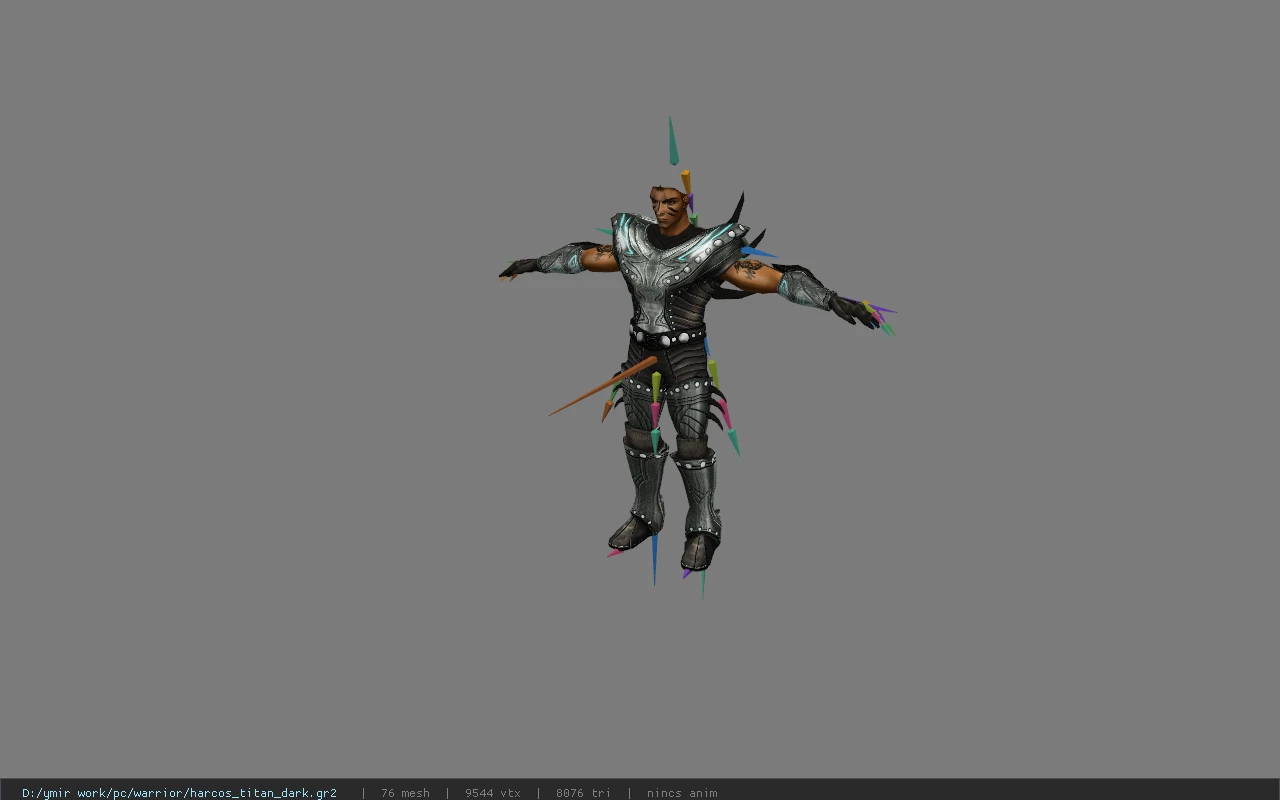Click the '9544 vtx' status entry
1280x800 pixels.
click(x=492, y=793)
